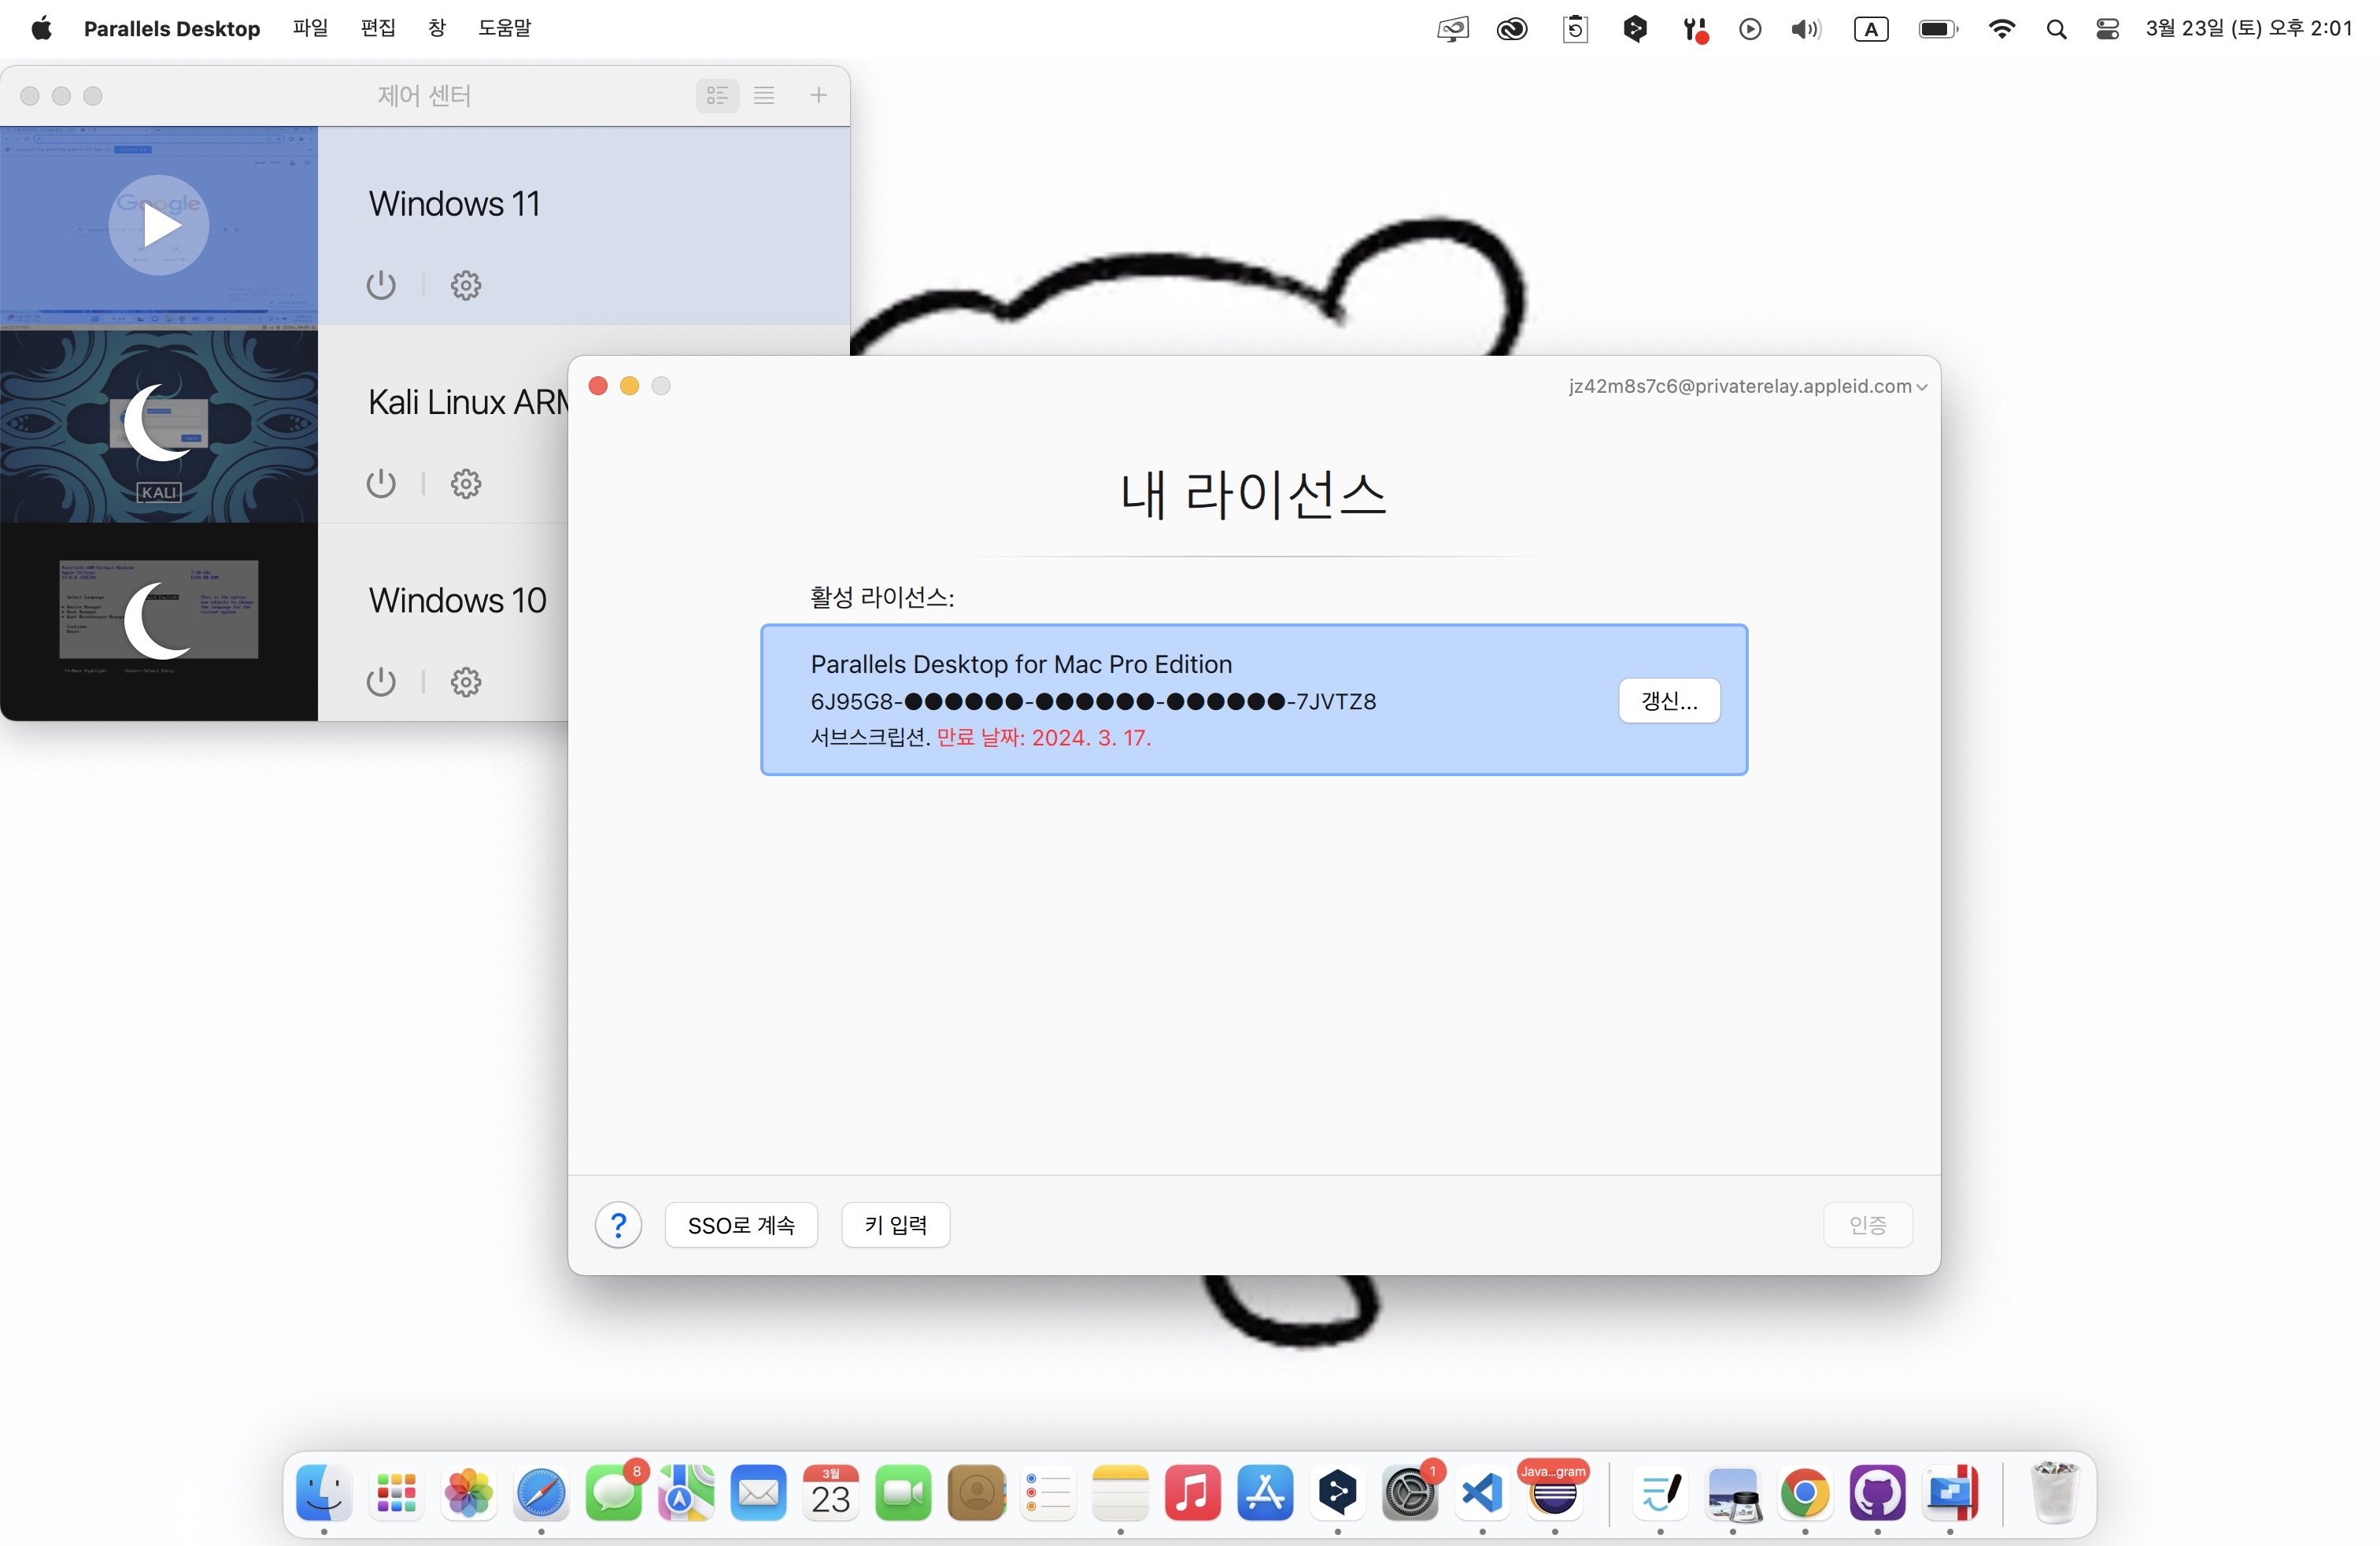Viewport: 2380px width, 1546px height.
Task: Open the 도움말 menu
Action: (x=504, y=28)
